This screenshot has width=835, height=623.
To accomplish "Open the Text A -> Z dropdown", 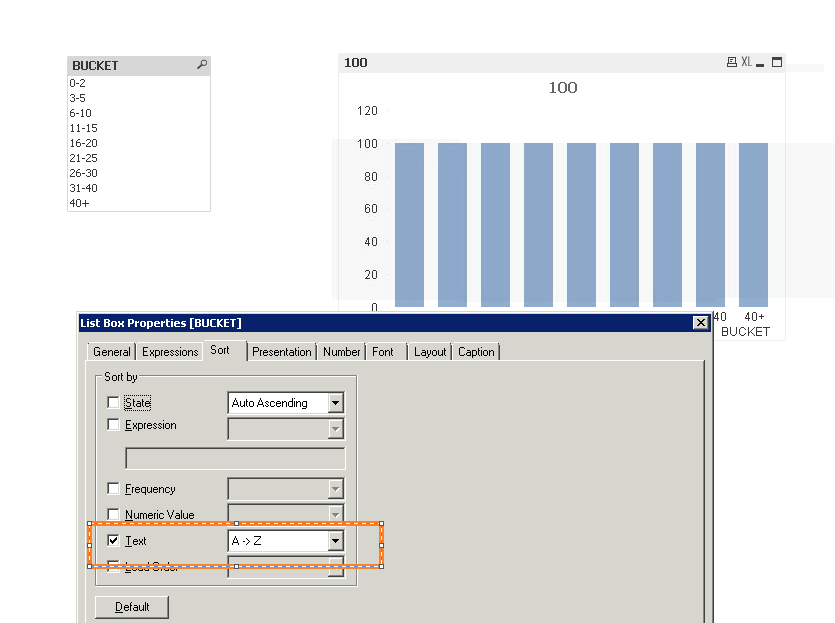I will [x=335, y=541].
